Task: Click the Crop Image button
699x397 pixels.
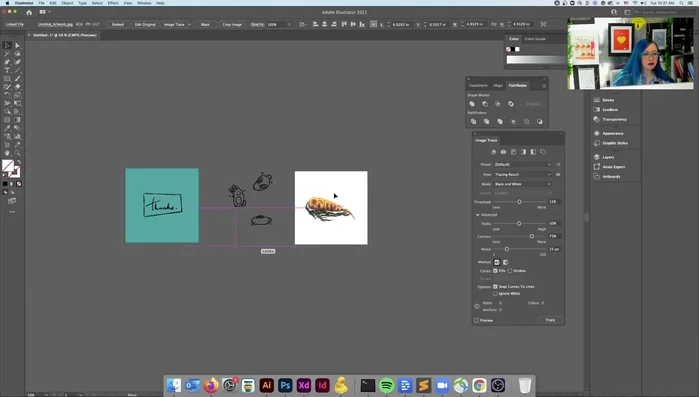Action: [x=232, y=25]
